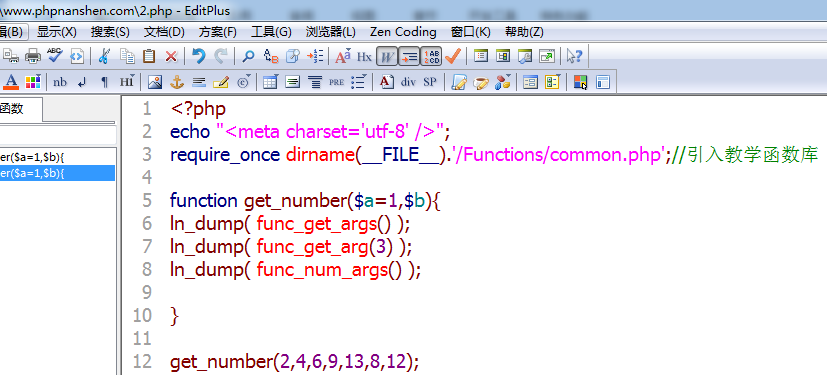Viewport: 827px width, 375px height.
Task: Open the 显示(X) menu
Action: (56, 32)
